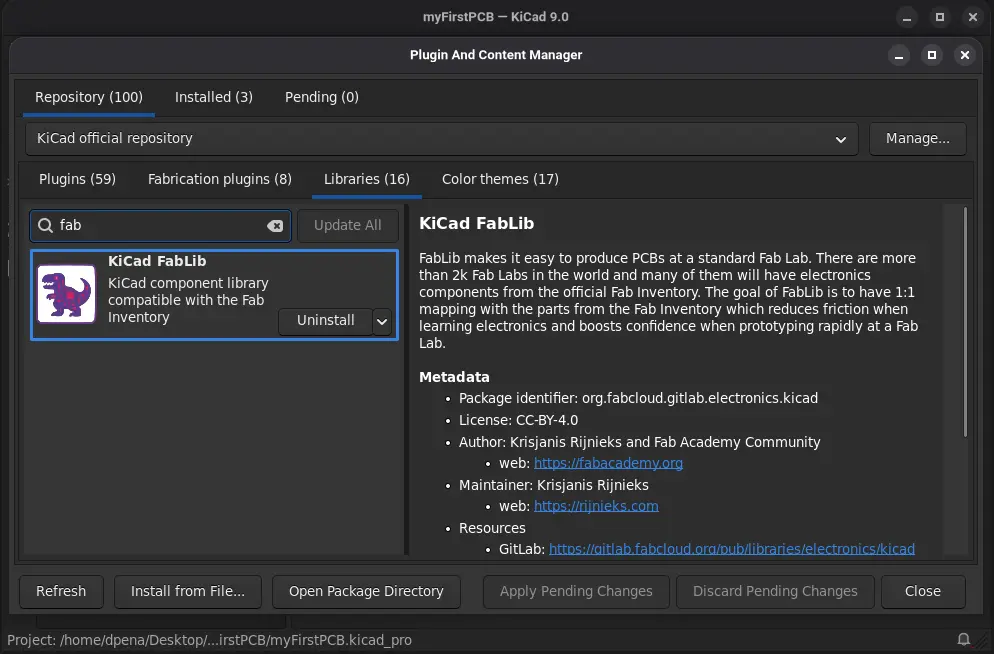Click the KiCad FabLib dinosaur thumbnail

click(x=66, y=294)
